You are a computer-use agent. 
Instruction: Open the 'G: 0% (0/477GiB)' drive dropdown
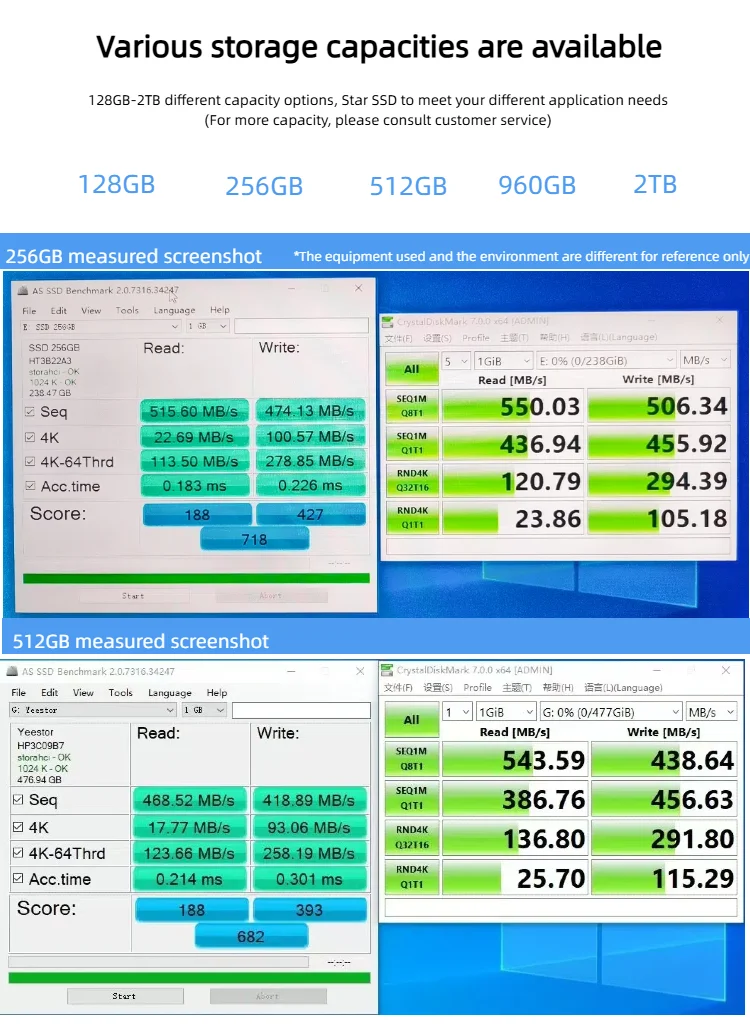[611, 712]
